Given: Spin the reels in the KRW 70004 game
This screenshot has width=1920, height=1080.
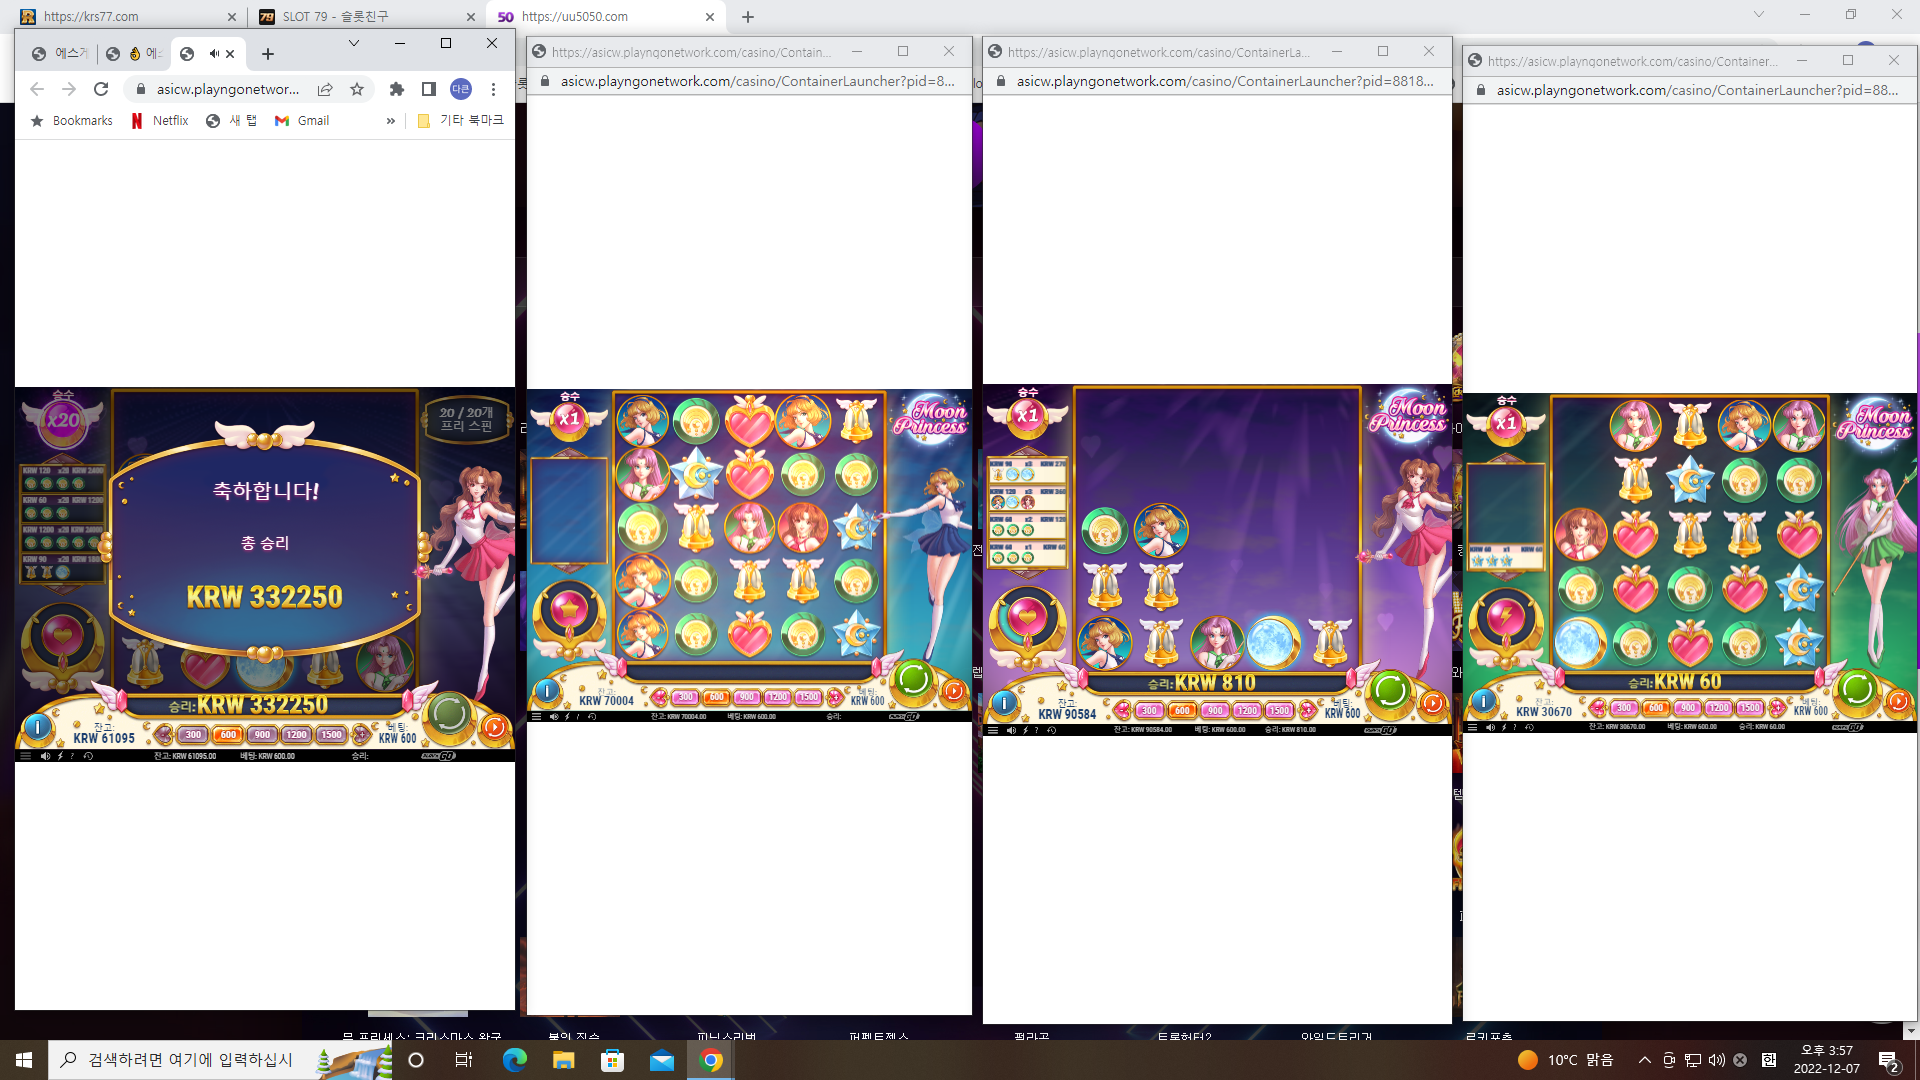Looking at the screenshot, I should click(x=913, y=679).
